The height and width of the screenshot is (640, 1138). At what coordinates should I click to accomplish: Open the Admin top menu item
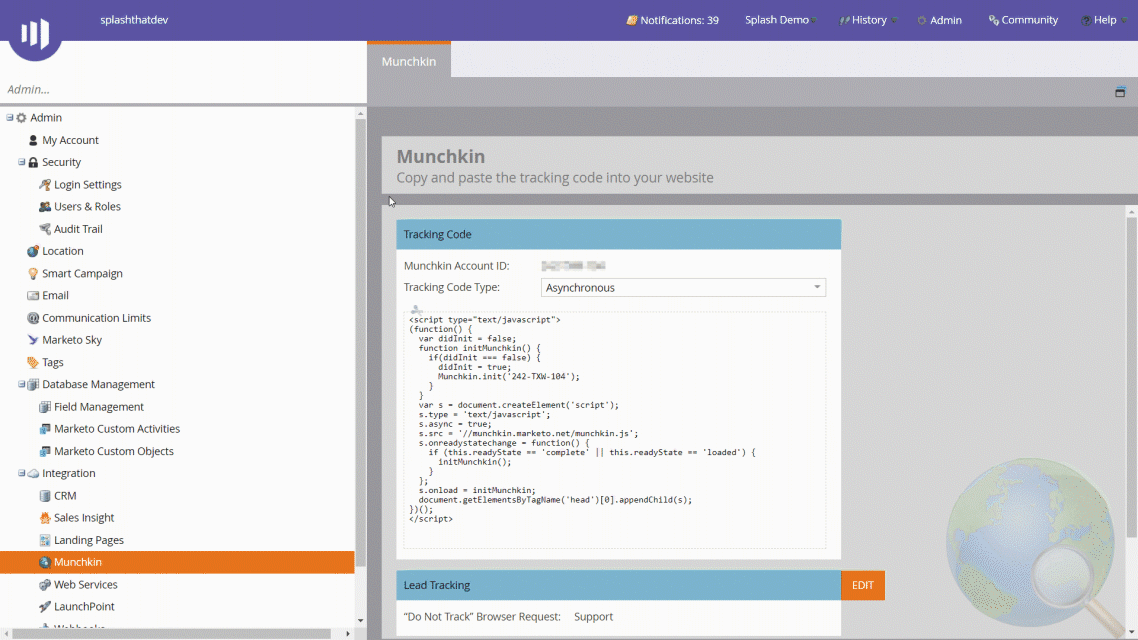939,20
